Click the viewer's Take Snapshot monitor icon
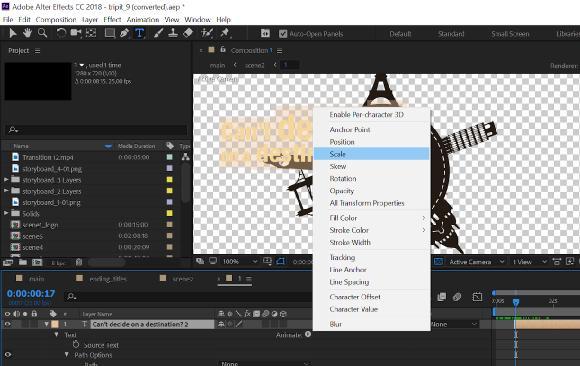580x366 pixels. tap(213, 261)
